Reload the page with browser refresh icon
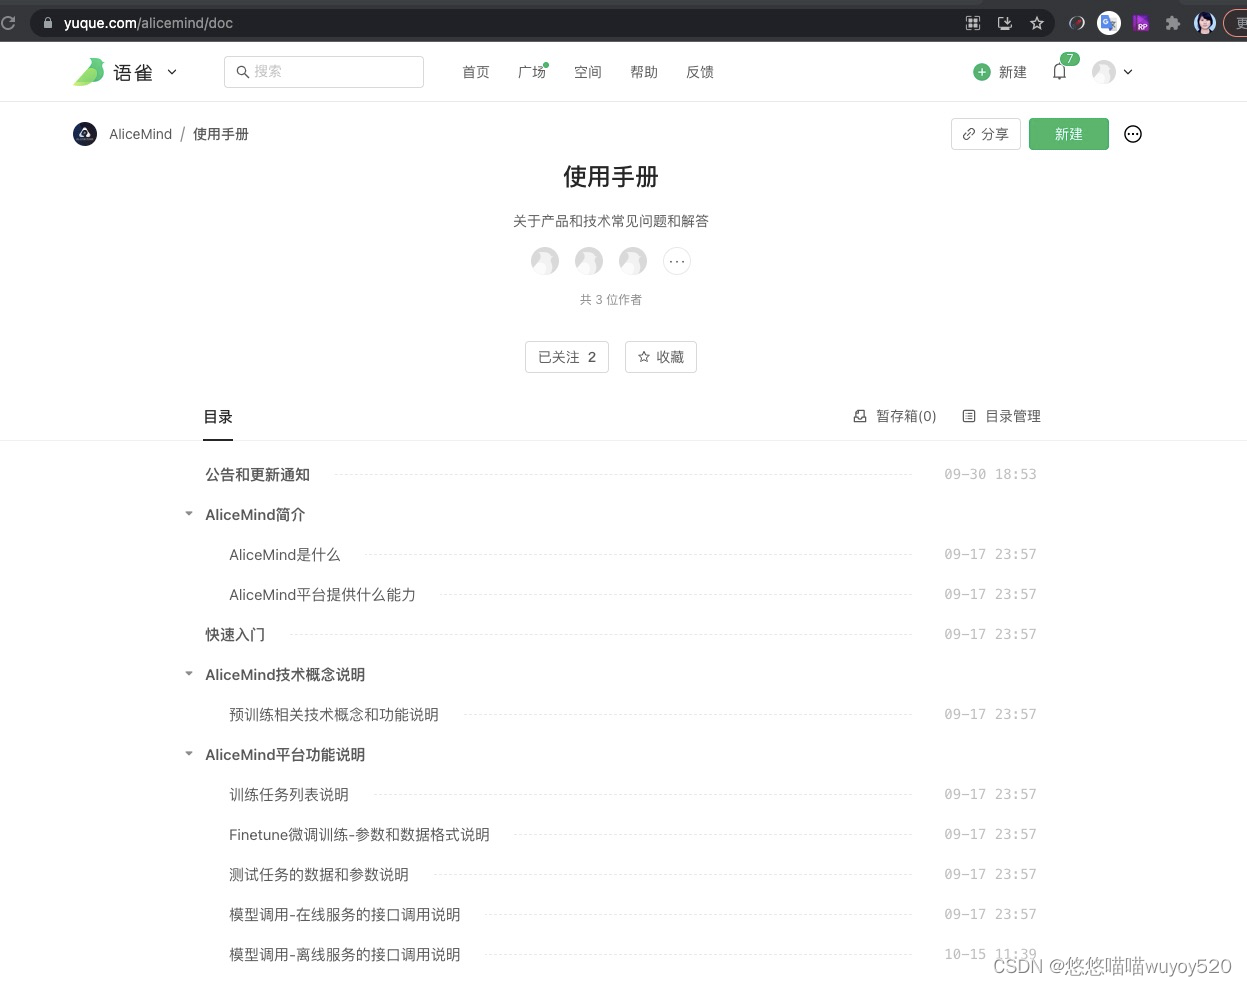 (8, 23)
